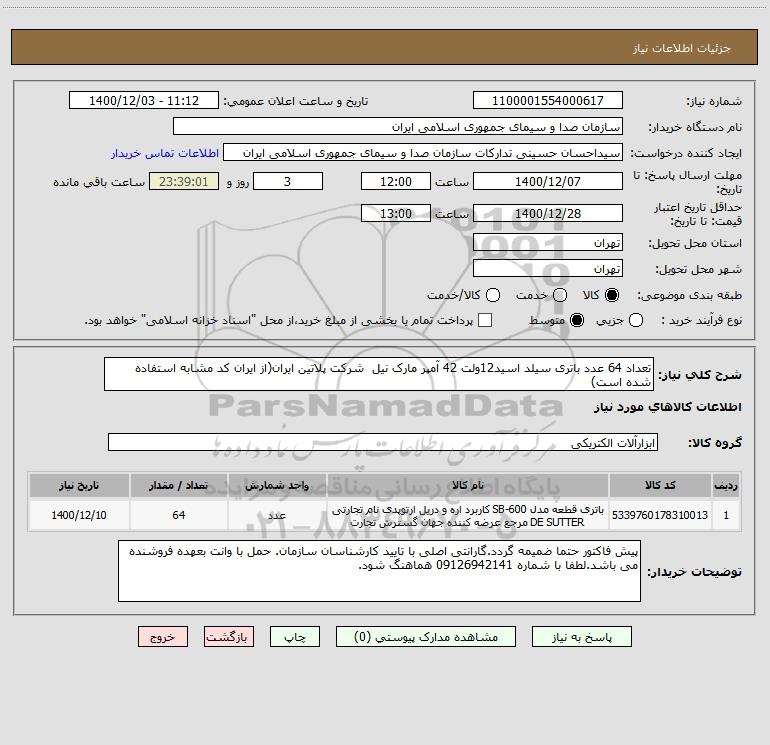
Task: Select the جزیی purchase type radio
Action: 635,320
